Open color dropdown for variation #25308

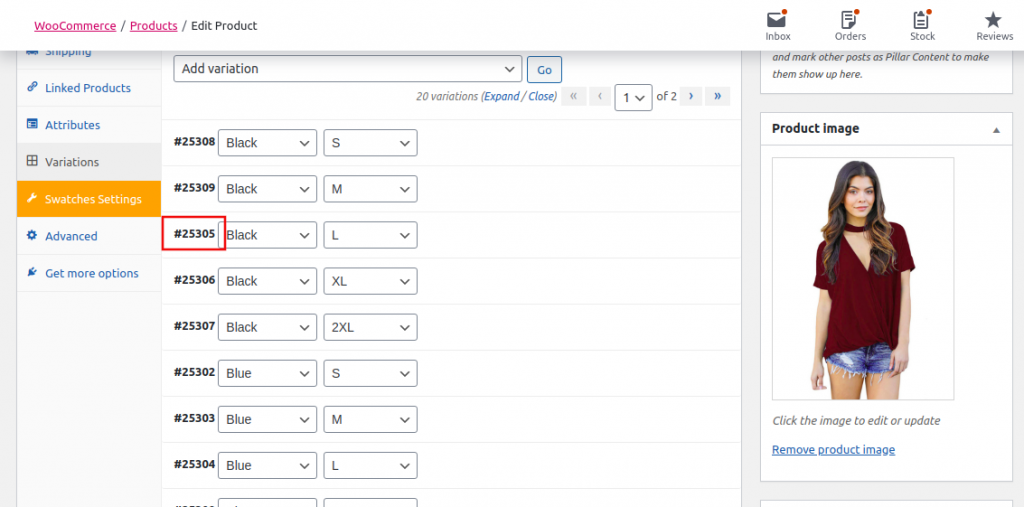pyautogui.click(x=267, y=142)
